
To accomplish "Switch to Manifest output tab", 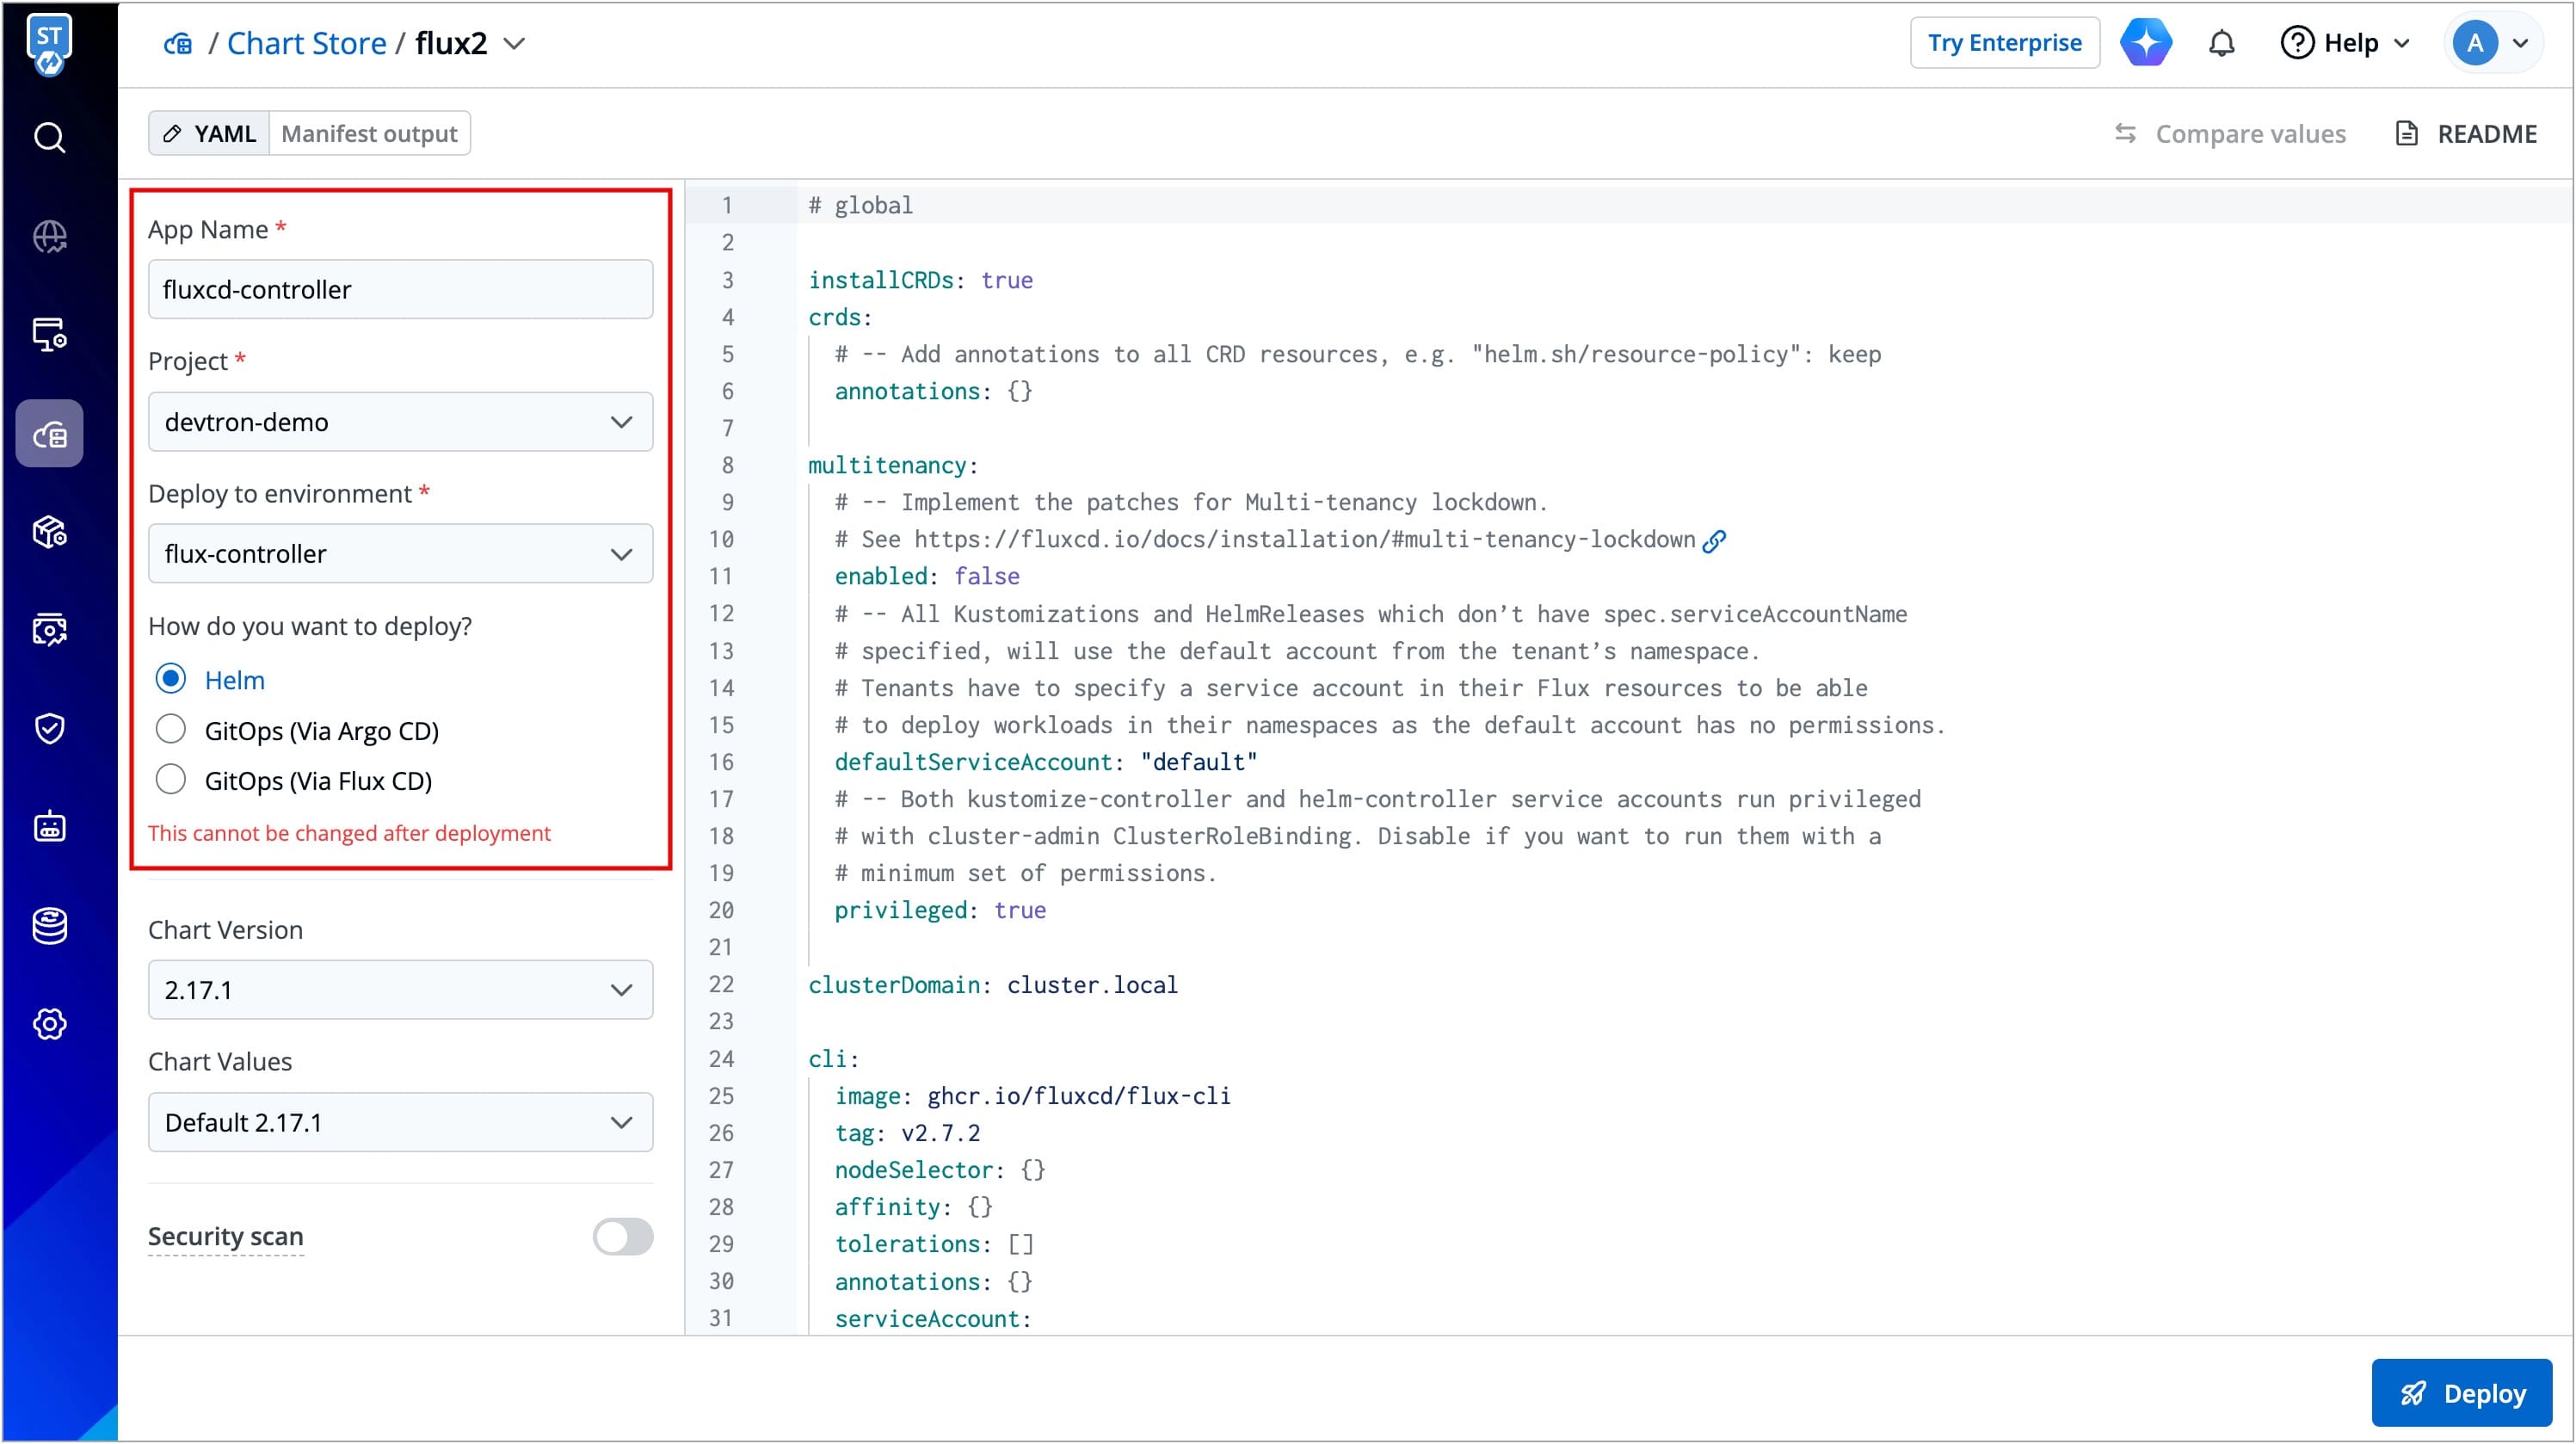I will point(369,134).
